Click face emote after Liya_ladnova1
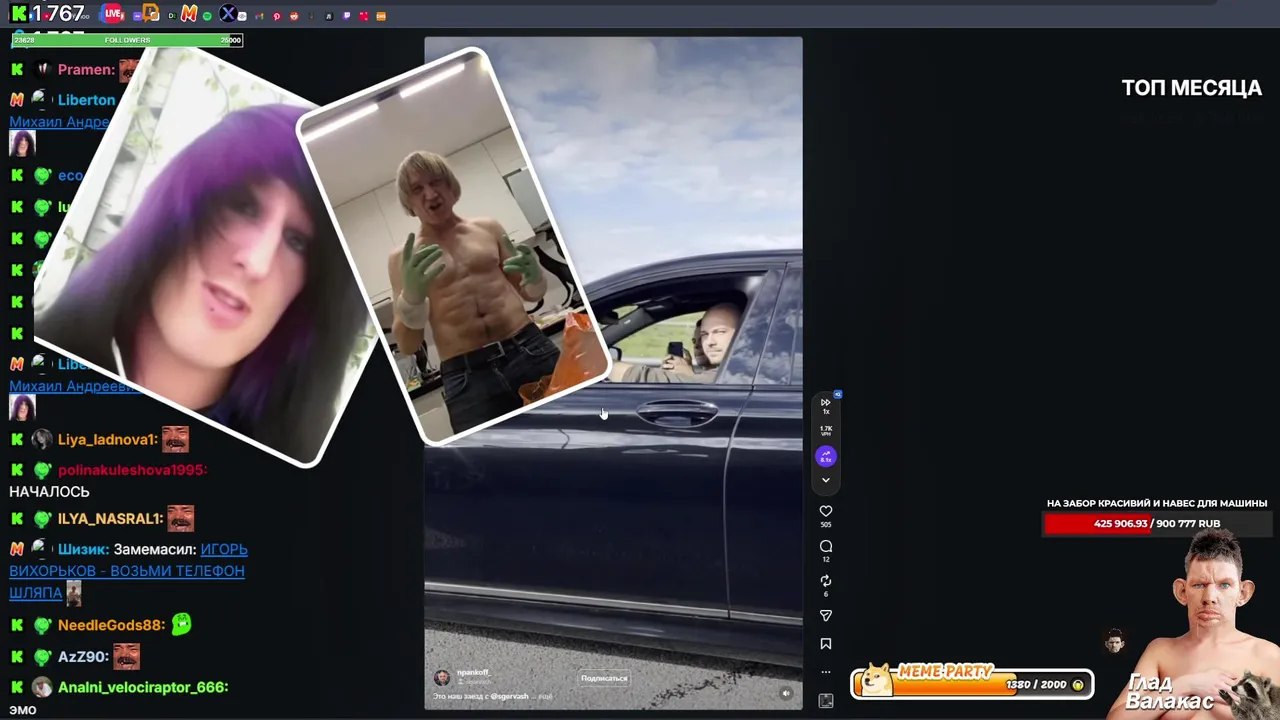 pyautogui.click(x=175, y=439)
